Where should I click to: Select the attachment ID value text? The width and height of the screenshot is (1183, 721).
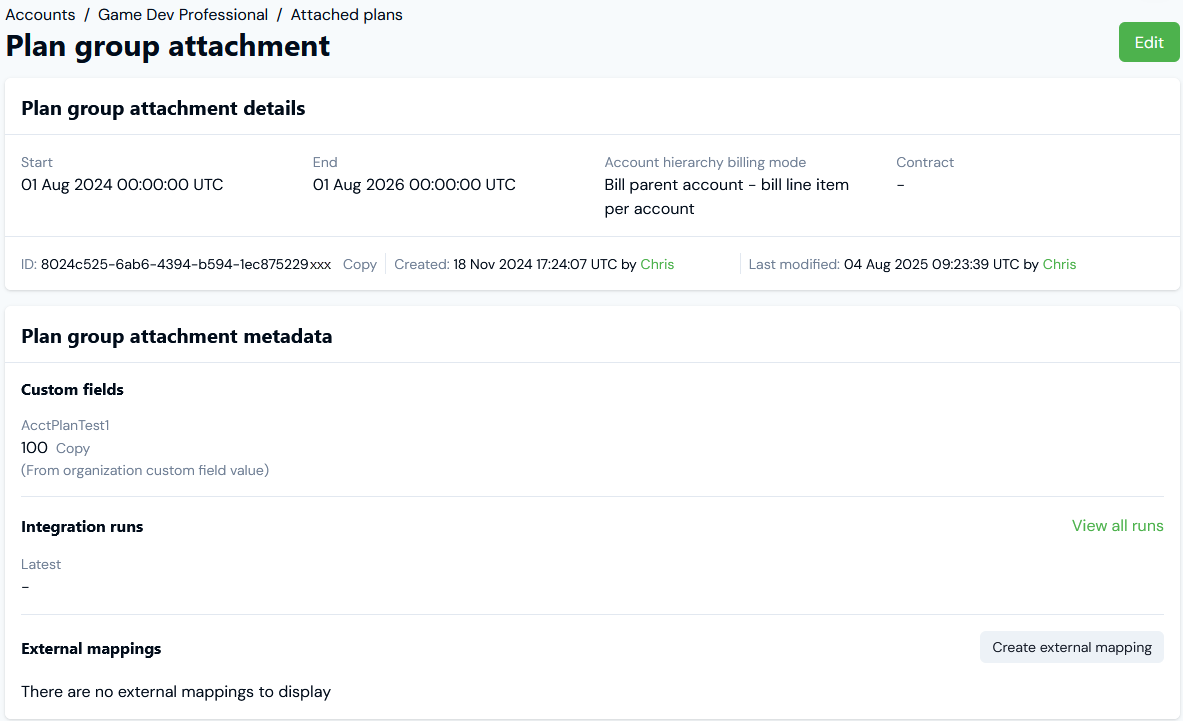click(186, 265)
